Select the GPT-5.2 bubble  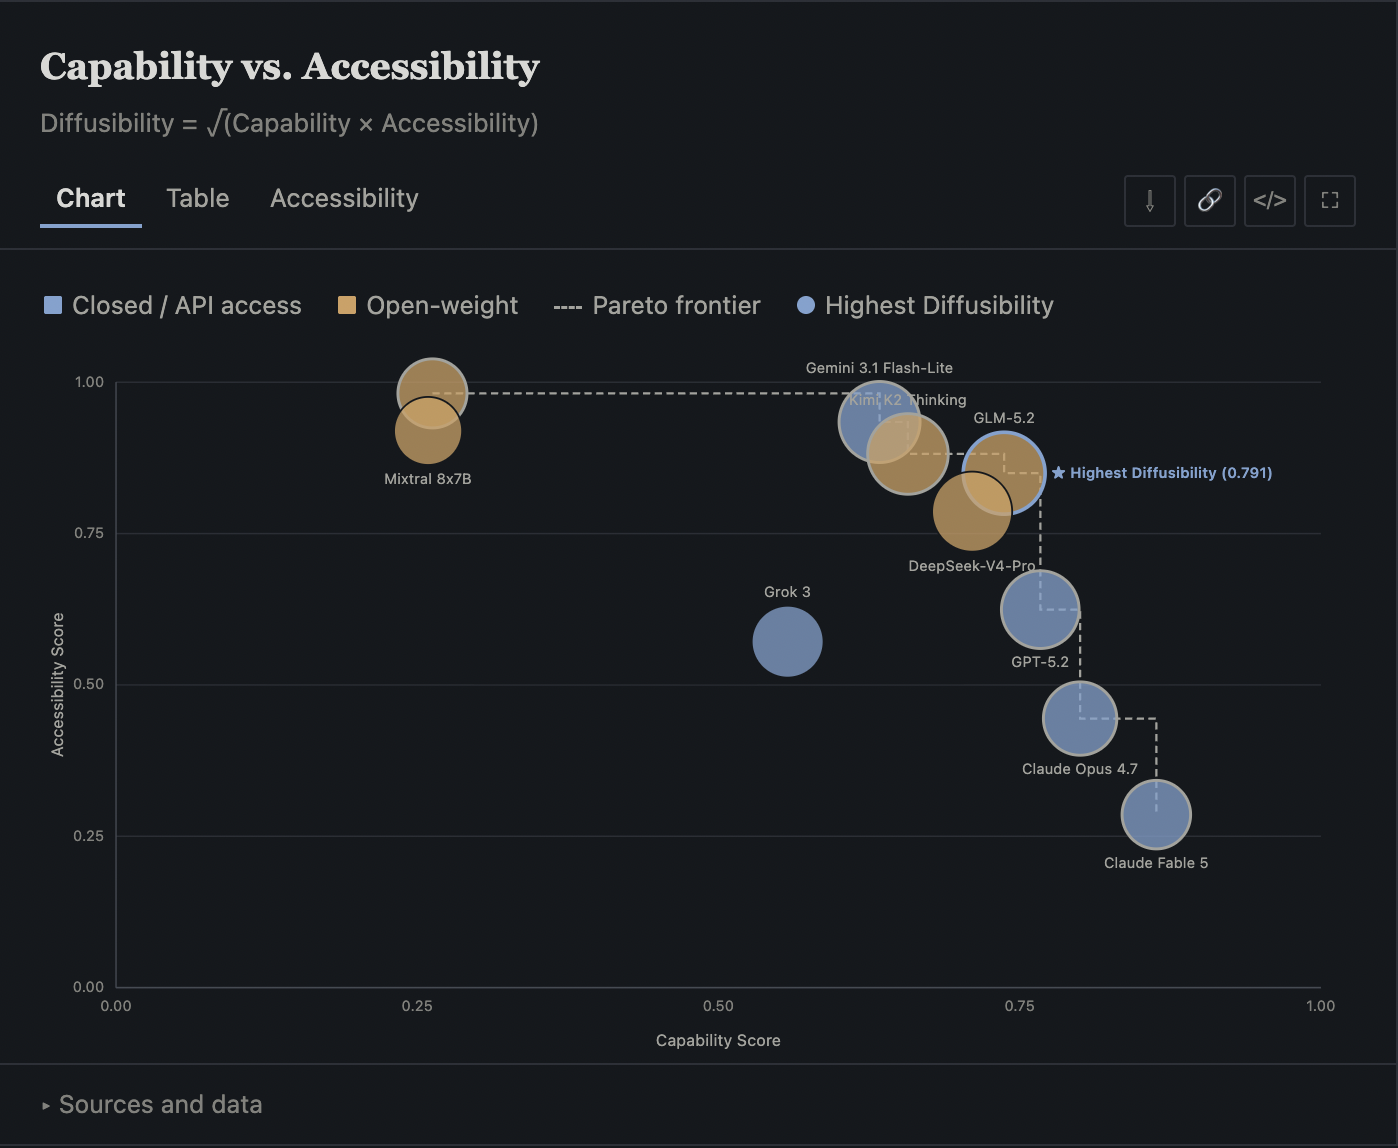click(1040, 609)
